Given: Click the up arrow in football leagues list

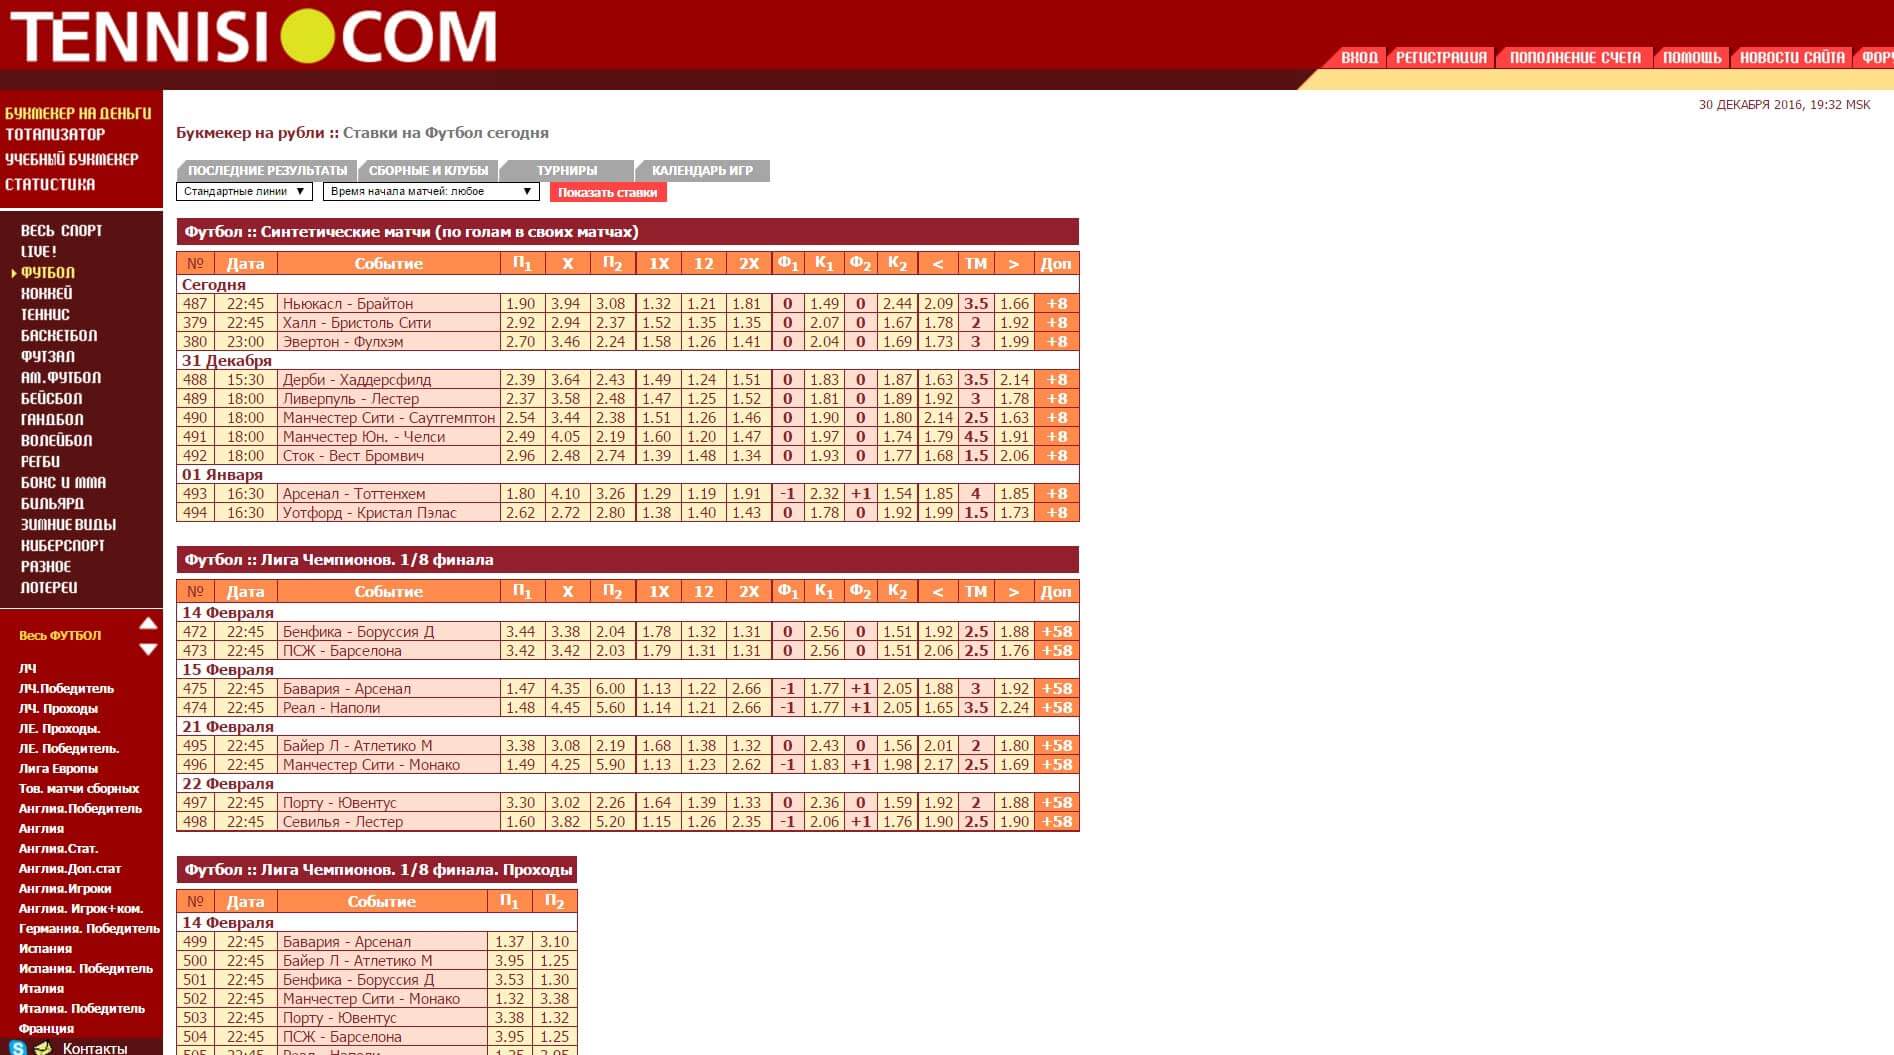Looking at the screenshot, I should tap(148, 623).
